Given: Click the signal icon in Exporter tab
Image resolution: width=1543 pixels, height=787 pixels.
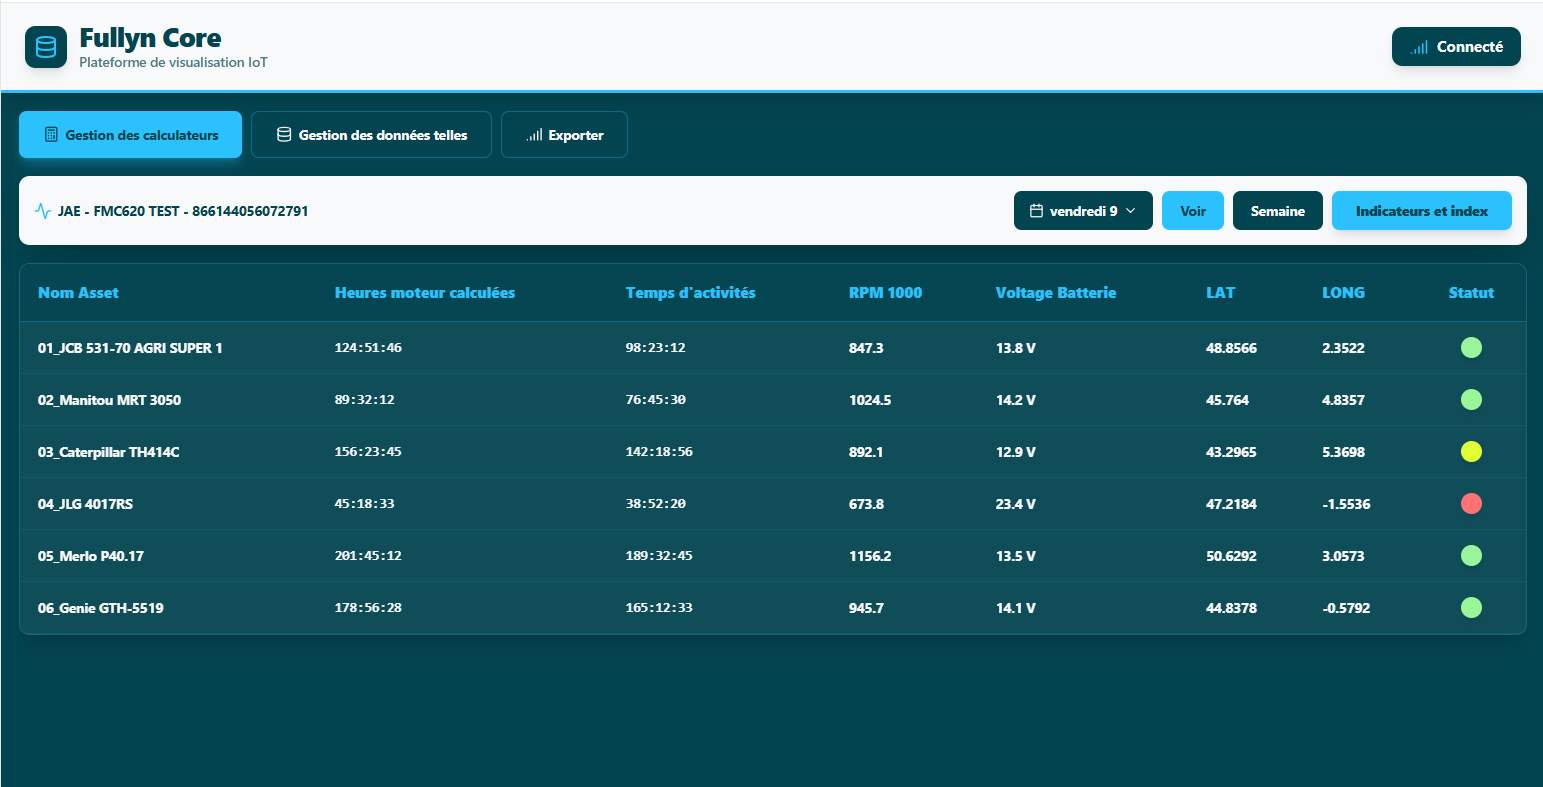Looking at the screenshot, I should click(535, 135).
